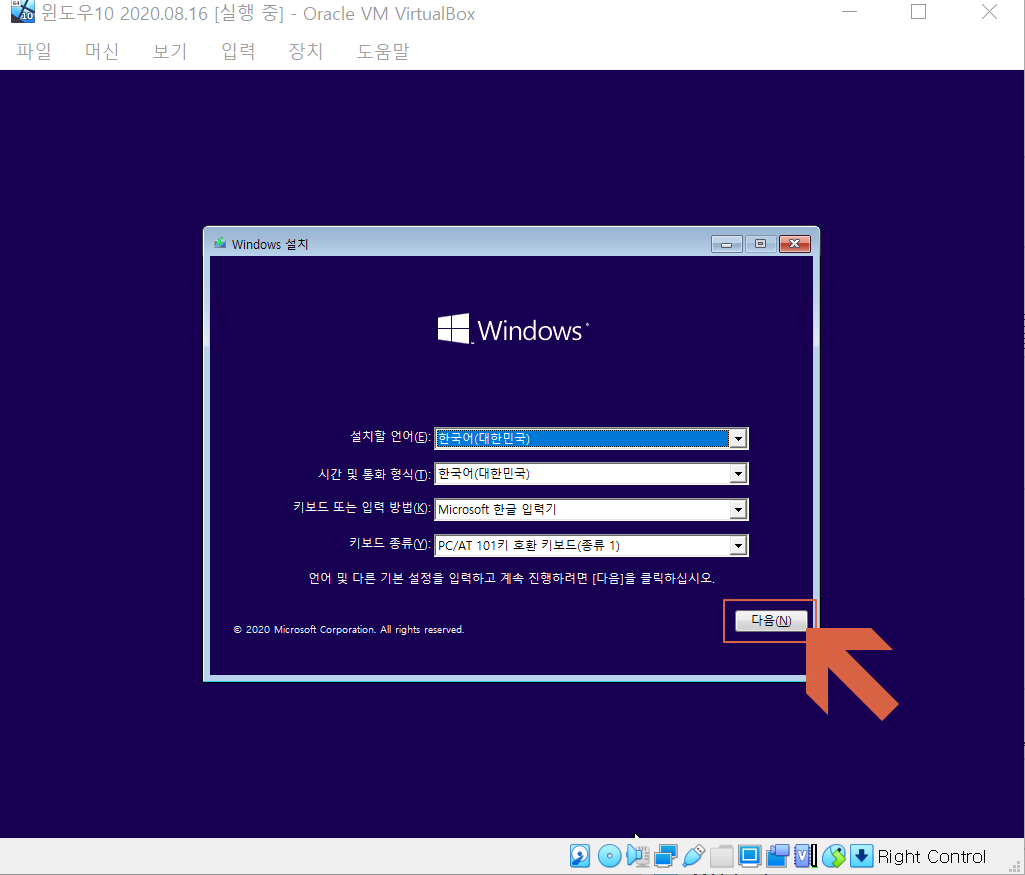Maximize the Windows 설치 dialog
Viewport: 1025px width, 875px height.
760,244
